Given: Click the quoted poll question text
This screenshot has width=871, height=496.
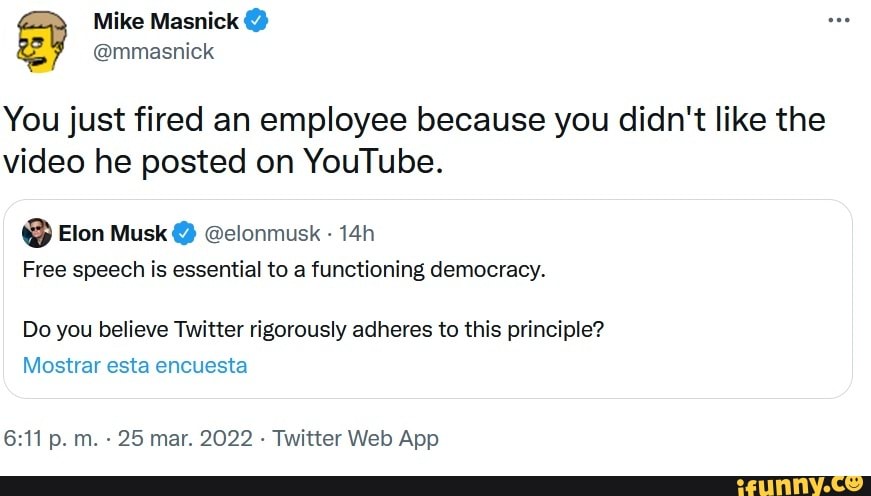Looking at the screenshot, I should pyautogui.click(x=313, y=329).
